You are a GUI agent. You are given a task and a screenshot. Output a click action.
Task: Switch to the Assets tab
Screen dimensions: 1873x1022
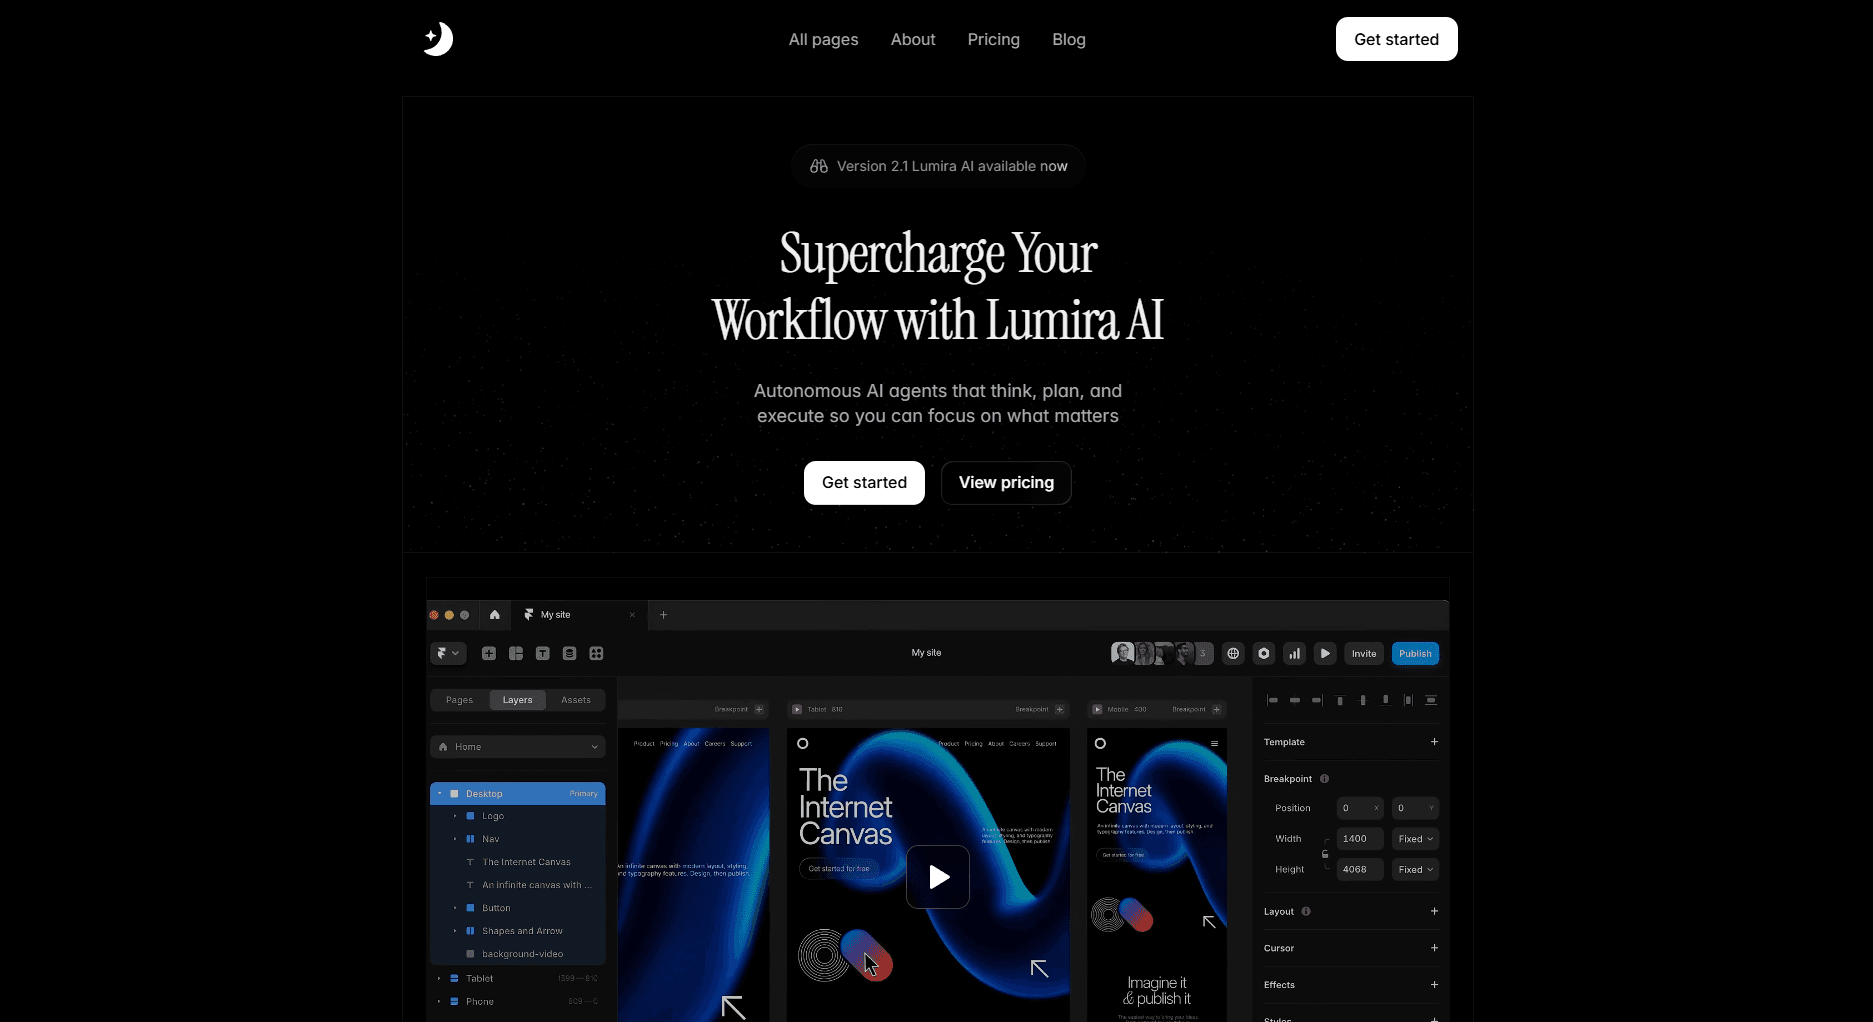[576, 700]
